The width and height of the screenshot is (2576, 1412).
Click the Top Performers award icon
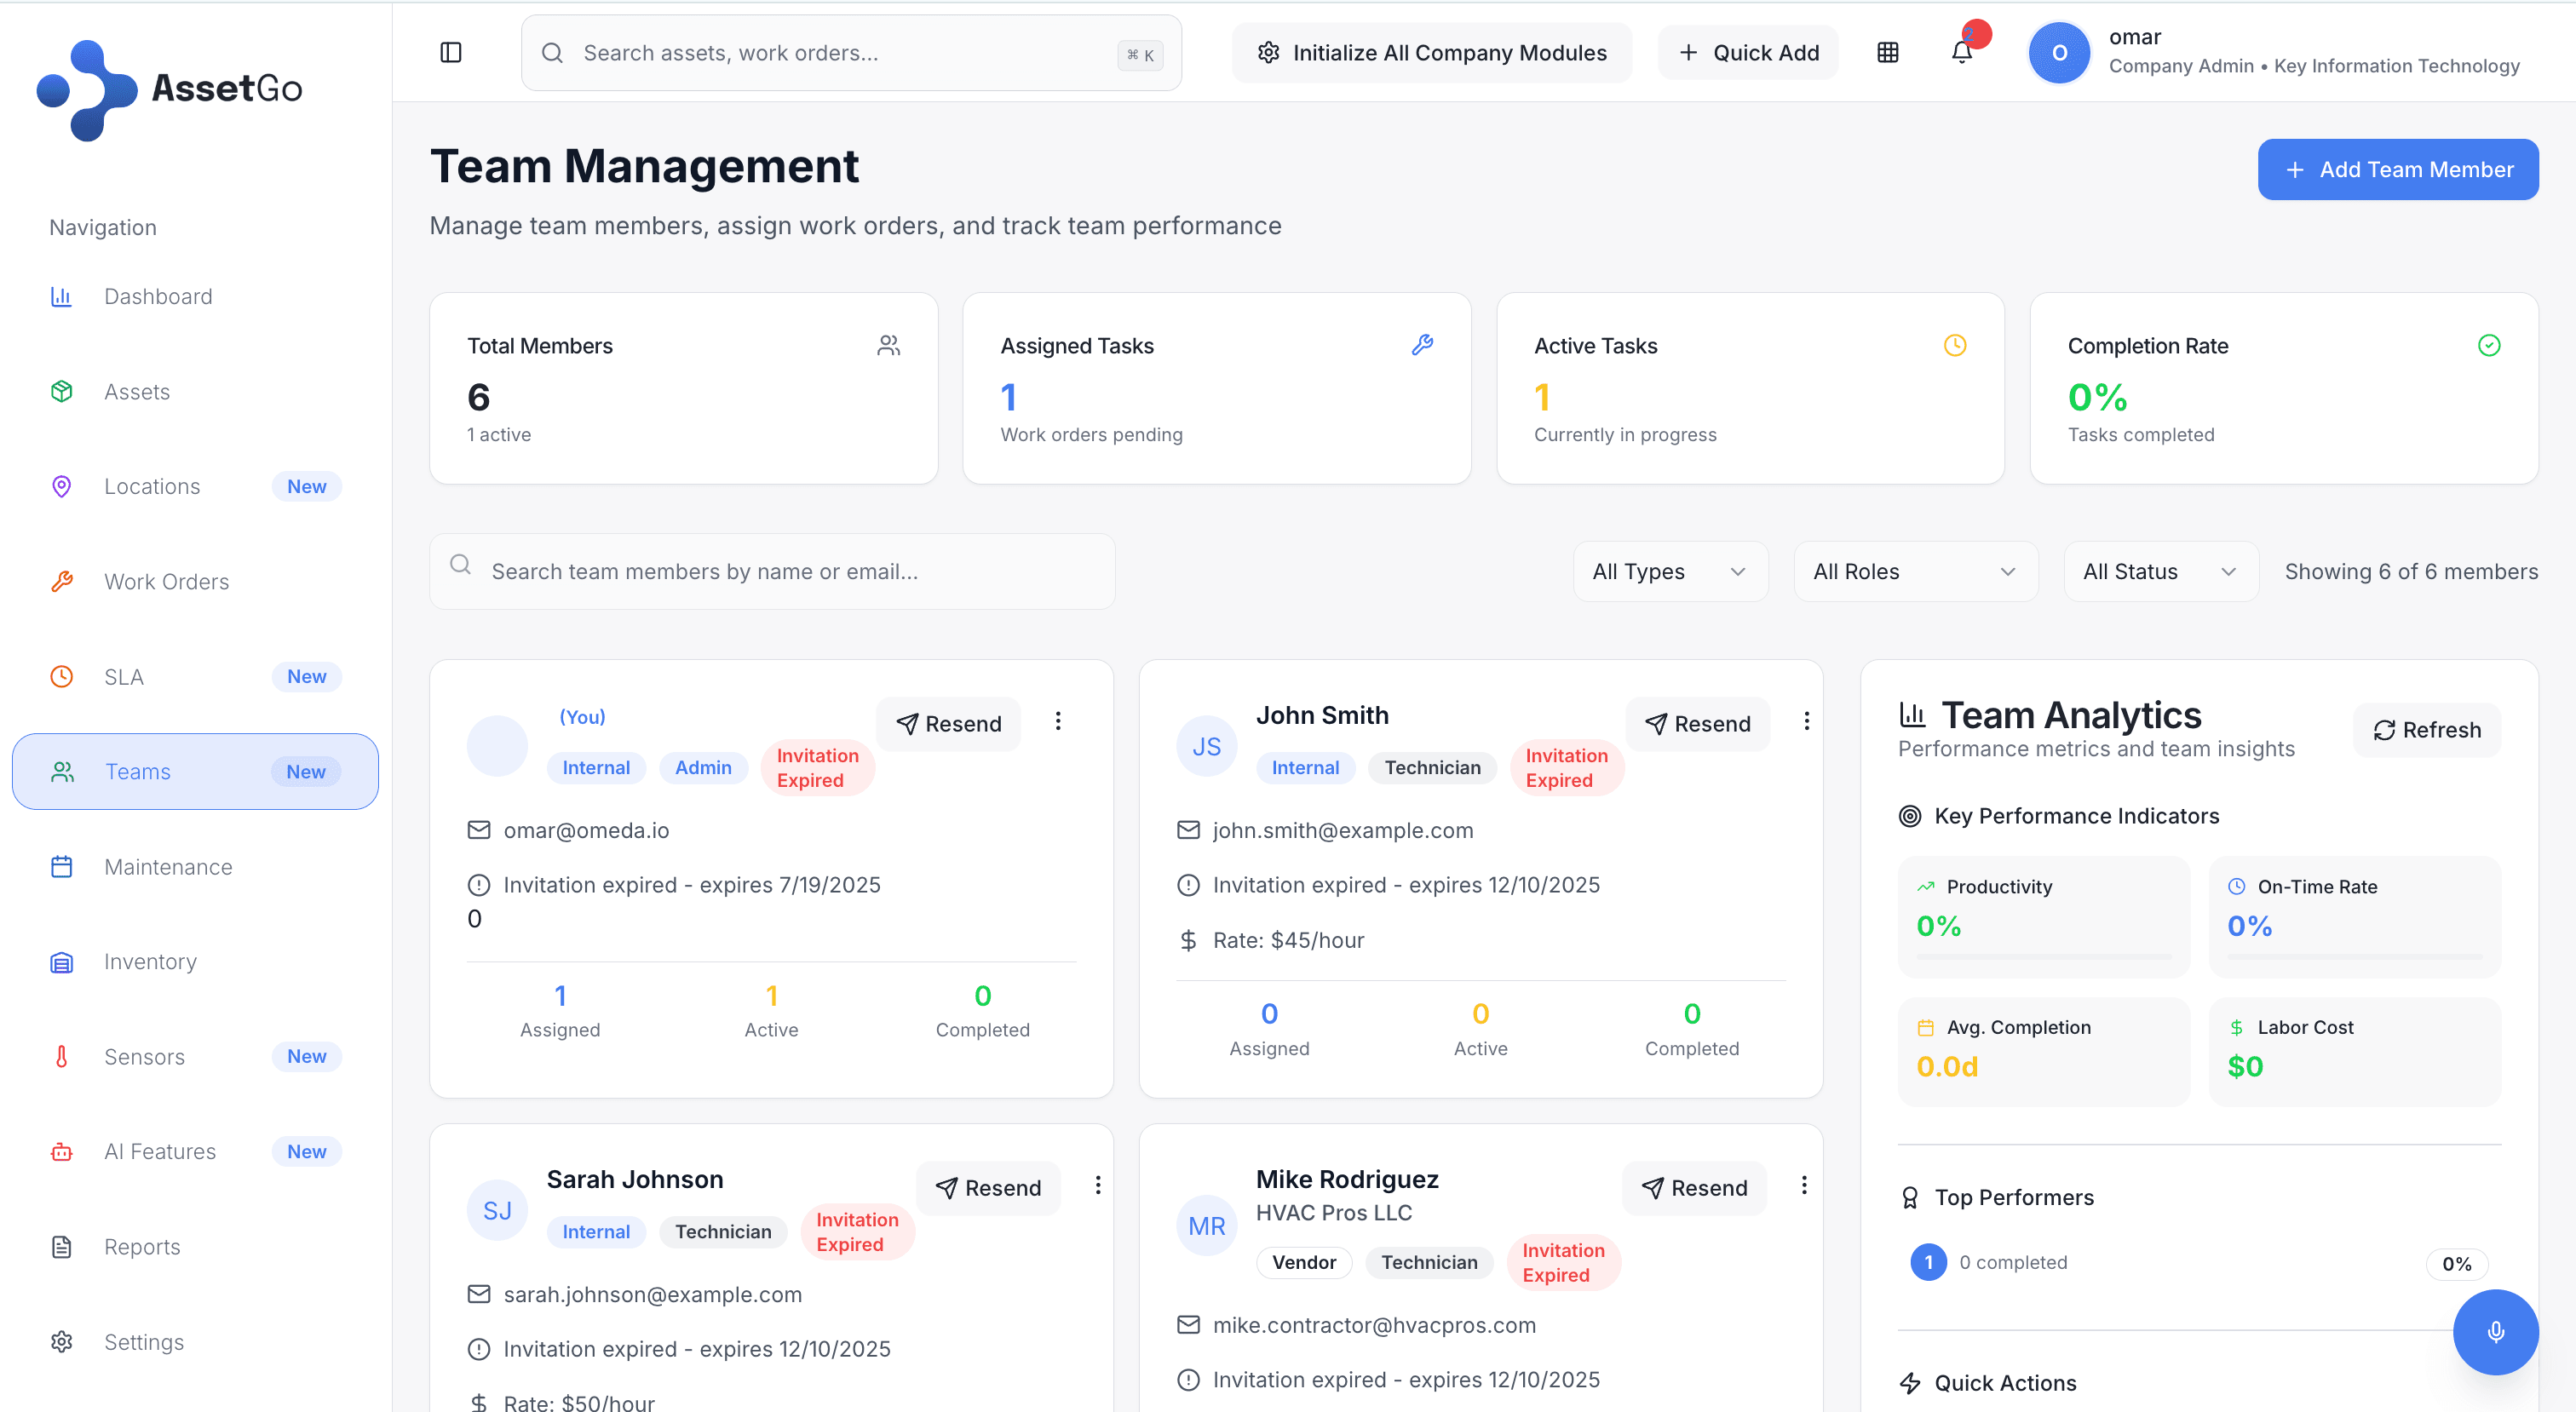(x=1910, y=1197)
